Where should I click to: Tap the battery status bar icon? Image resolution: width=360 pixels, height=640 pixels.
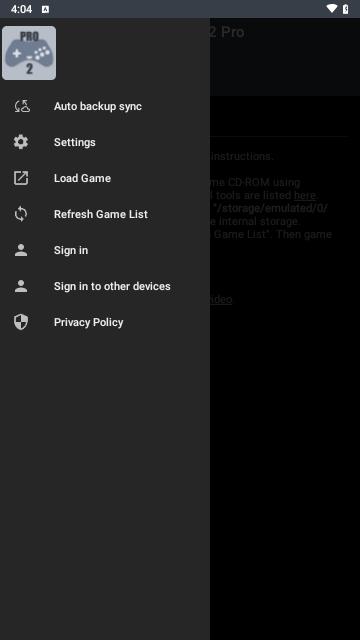345,9
